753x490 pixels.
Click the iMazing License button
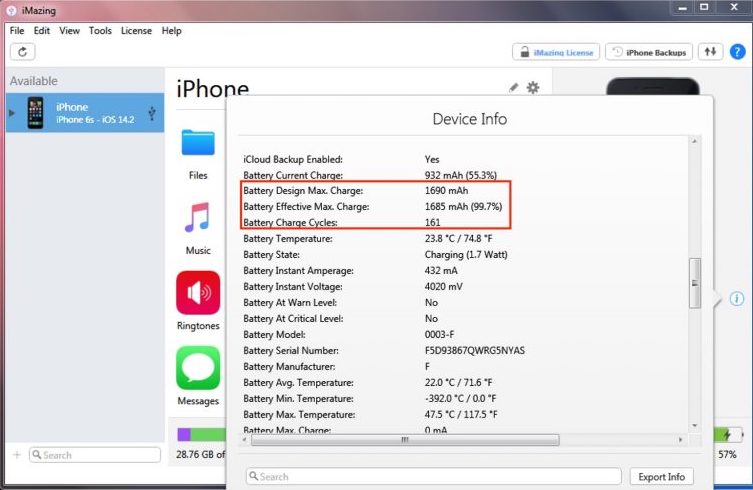(556, 52)
